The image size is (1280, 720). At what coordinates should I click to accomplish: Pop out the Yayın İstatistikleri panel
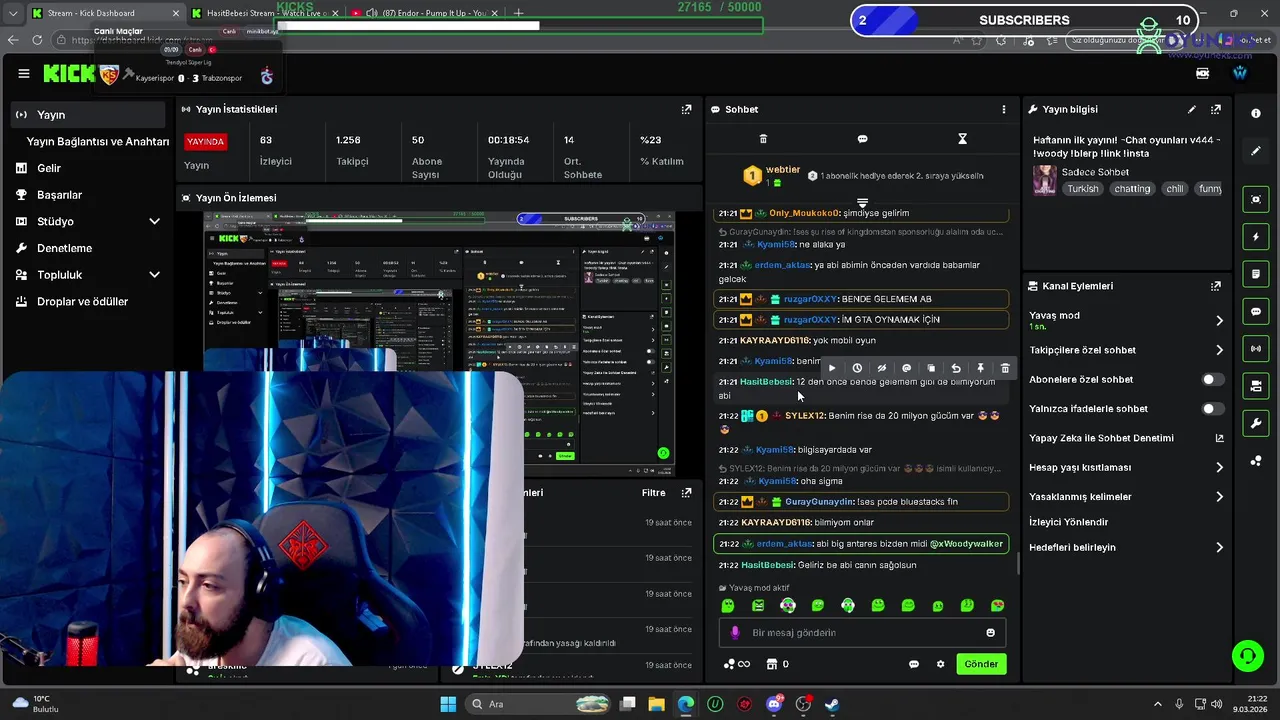pos(686,109)
